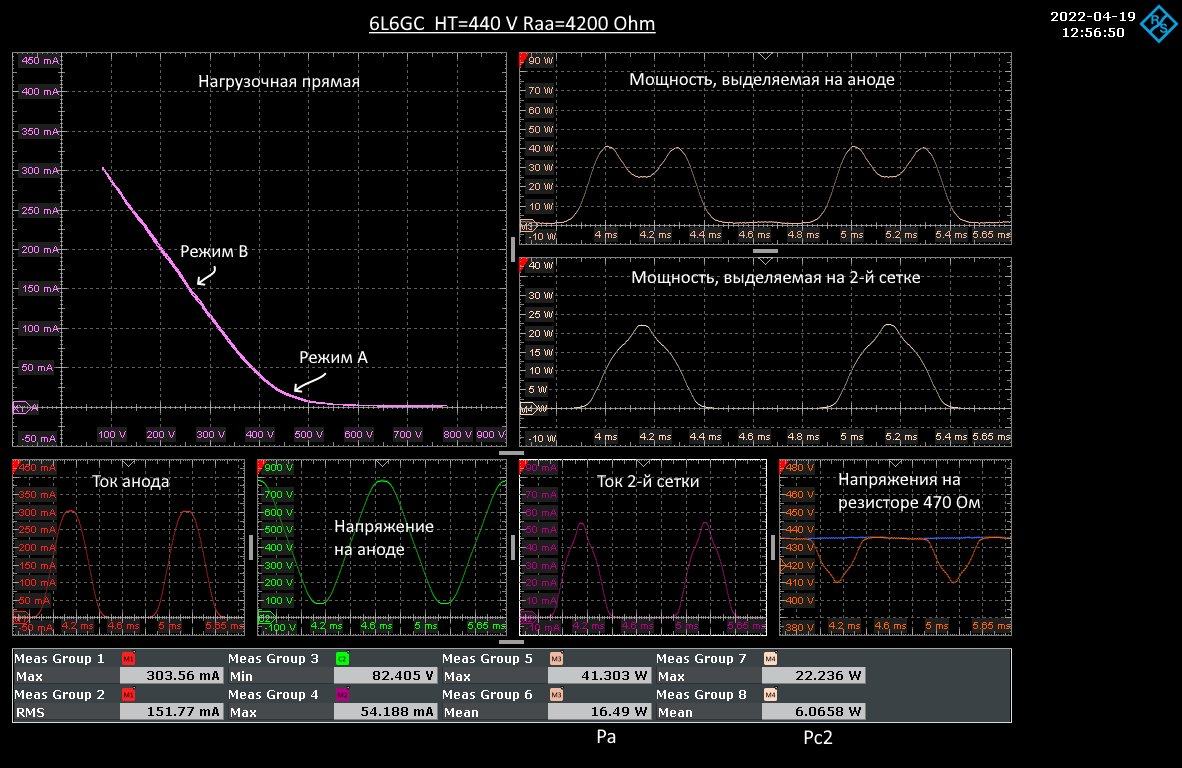Screen dimensions: 1182x768
Task: Click the M4 badge in Meas Group 7
Action: tap(770, 659)
